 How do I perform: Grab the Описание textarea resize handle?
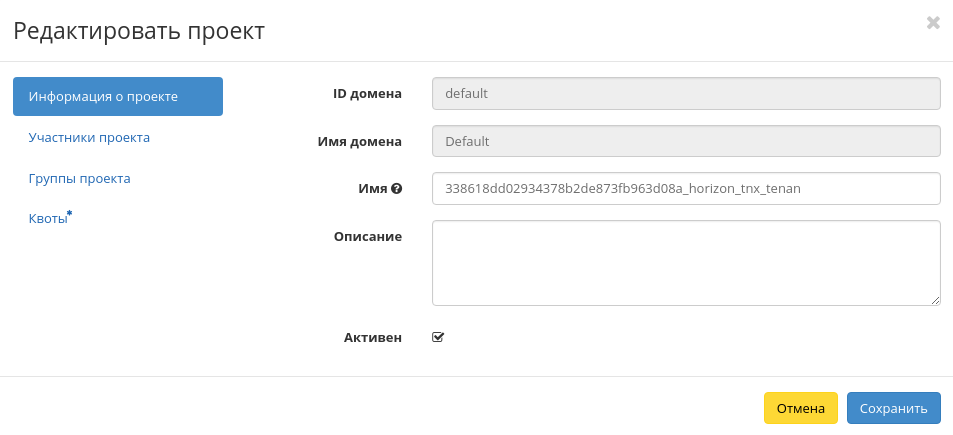(935, 299)
